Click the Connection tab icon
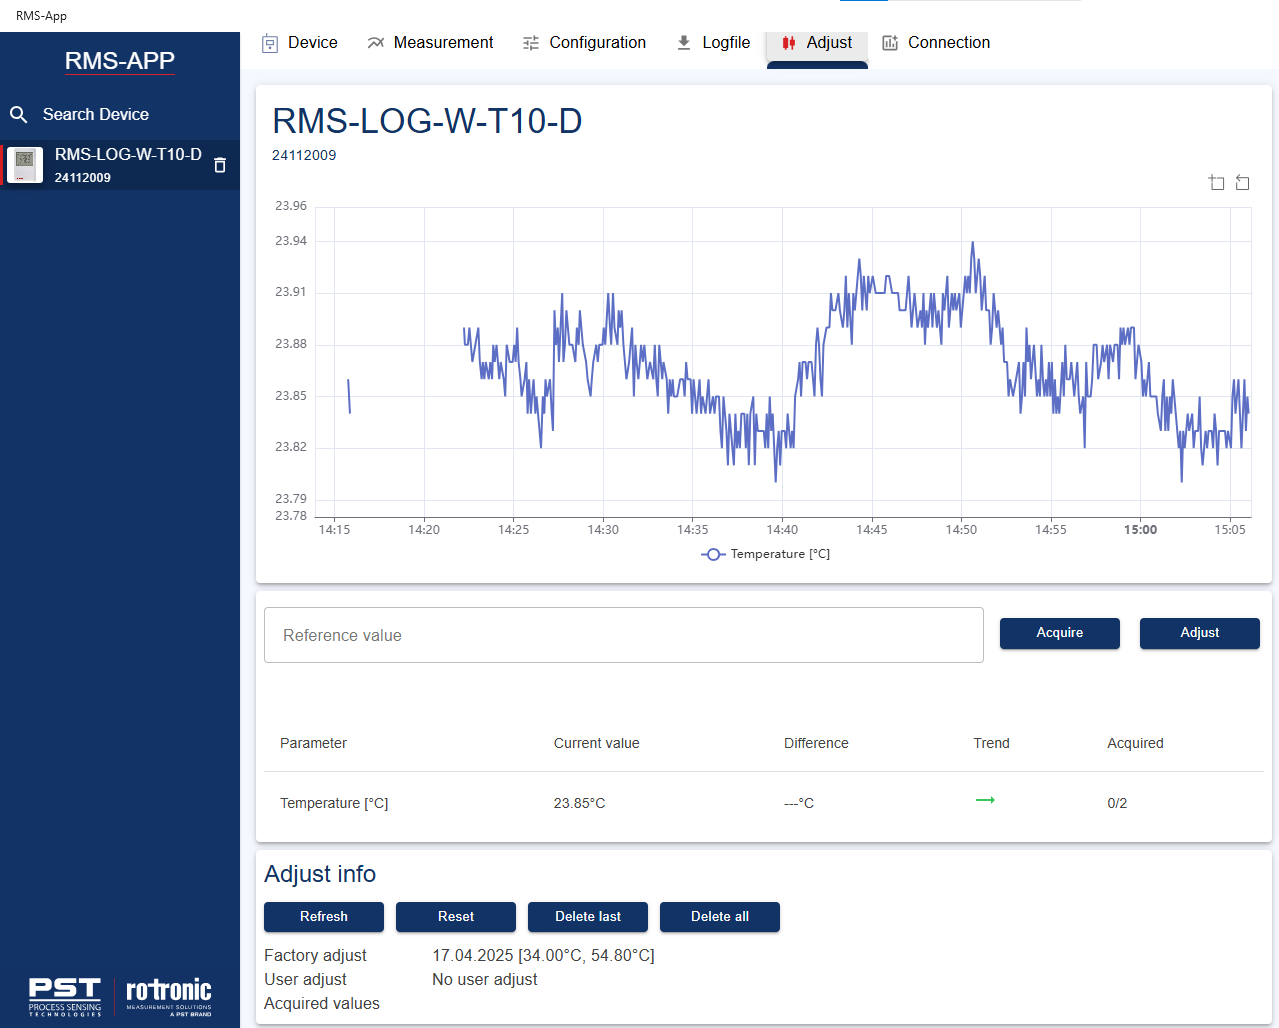1279x1028 pixels. 890,43
